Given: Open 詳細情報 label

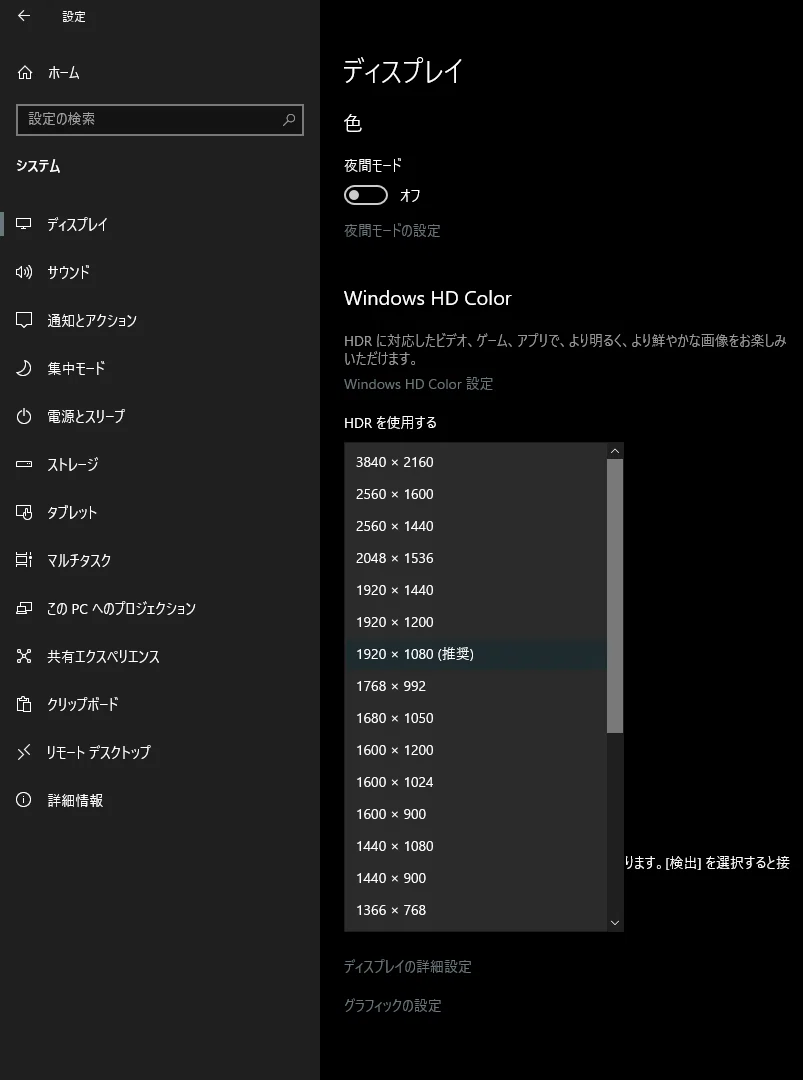Looking at the screenshot, I should pyautogui.click(x=75, y=800).
